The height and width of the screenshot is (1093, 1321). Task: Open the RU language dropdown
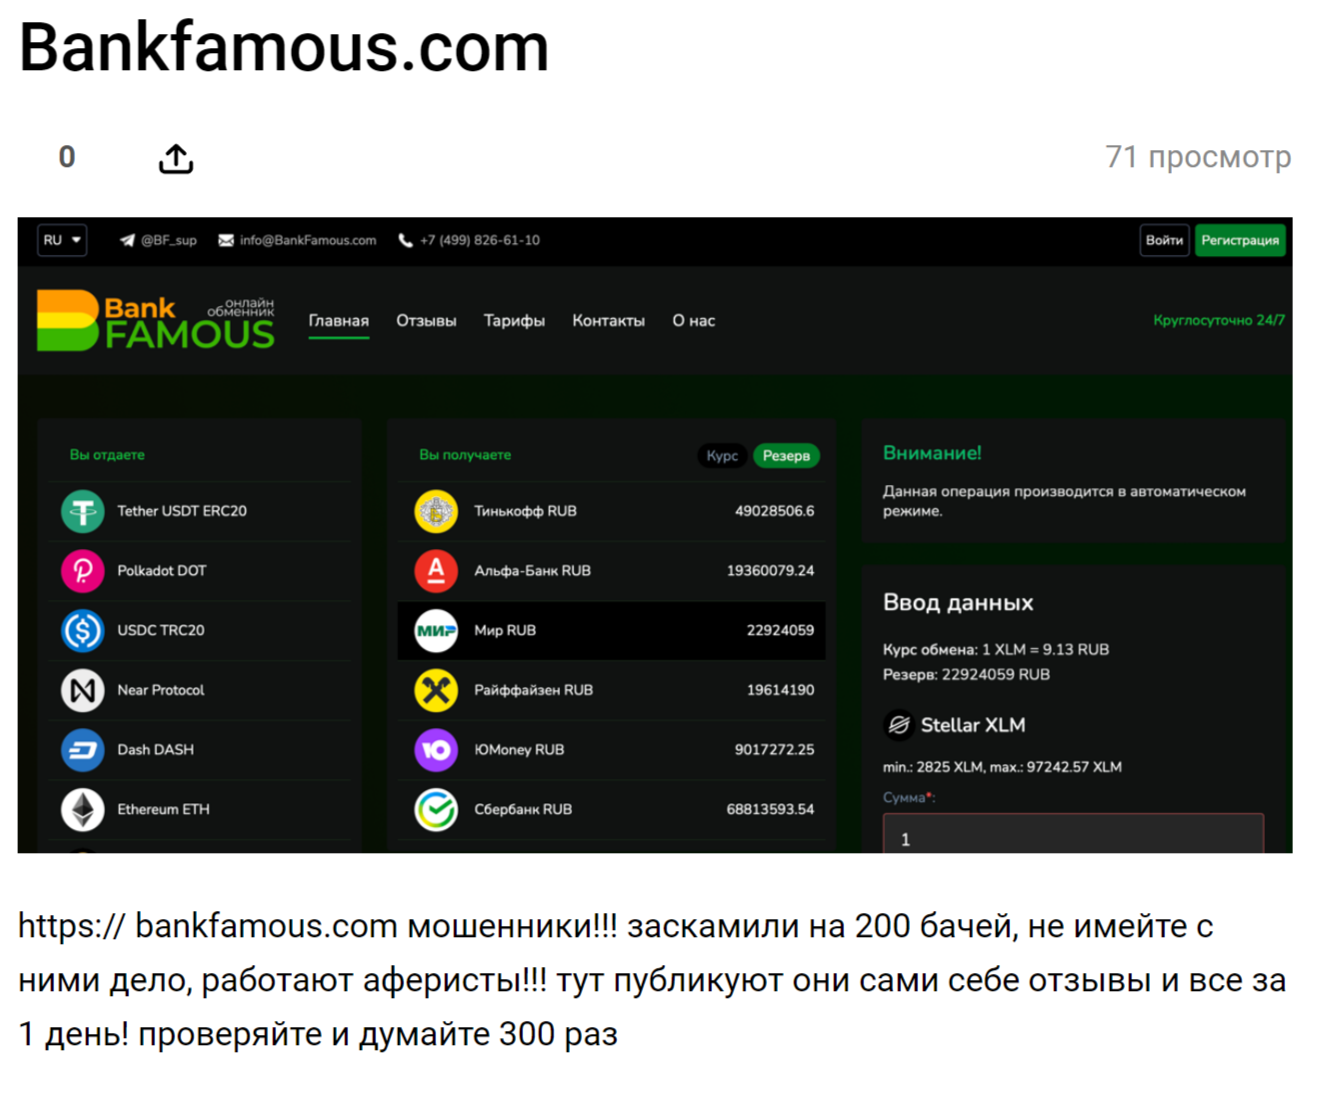(62, 240)
